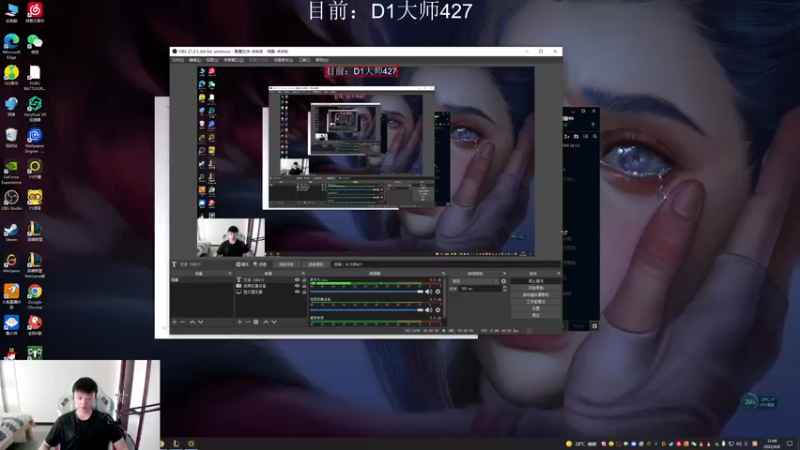800x450 pixels.
Task: Select the VeryKuai VK accelerator shortcut
Action: tap(35, 109)
